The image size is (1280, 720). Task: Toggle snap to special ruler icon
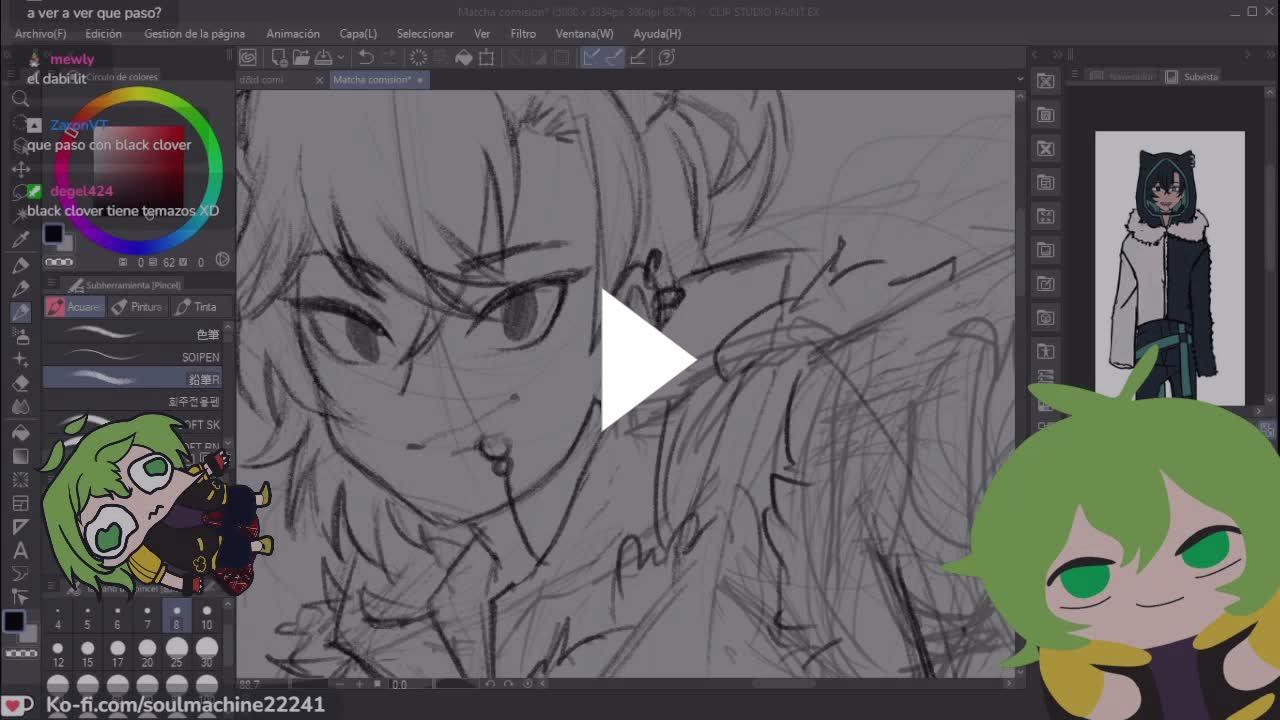(614, 58)
